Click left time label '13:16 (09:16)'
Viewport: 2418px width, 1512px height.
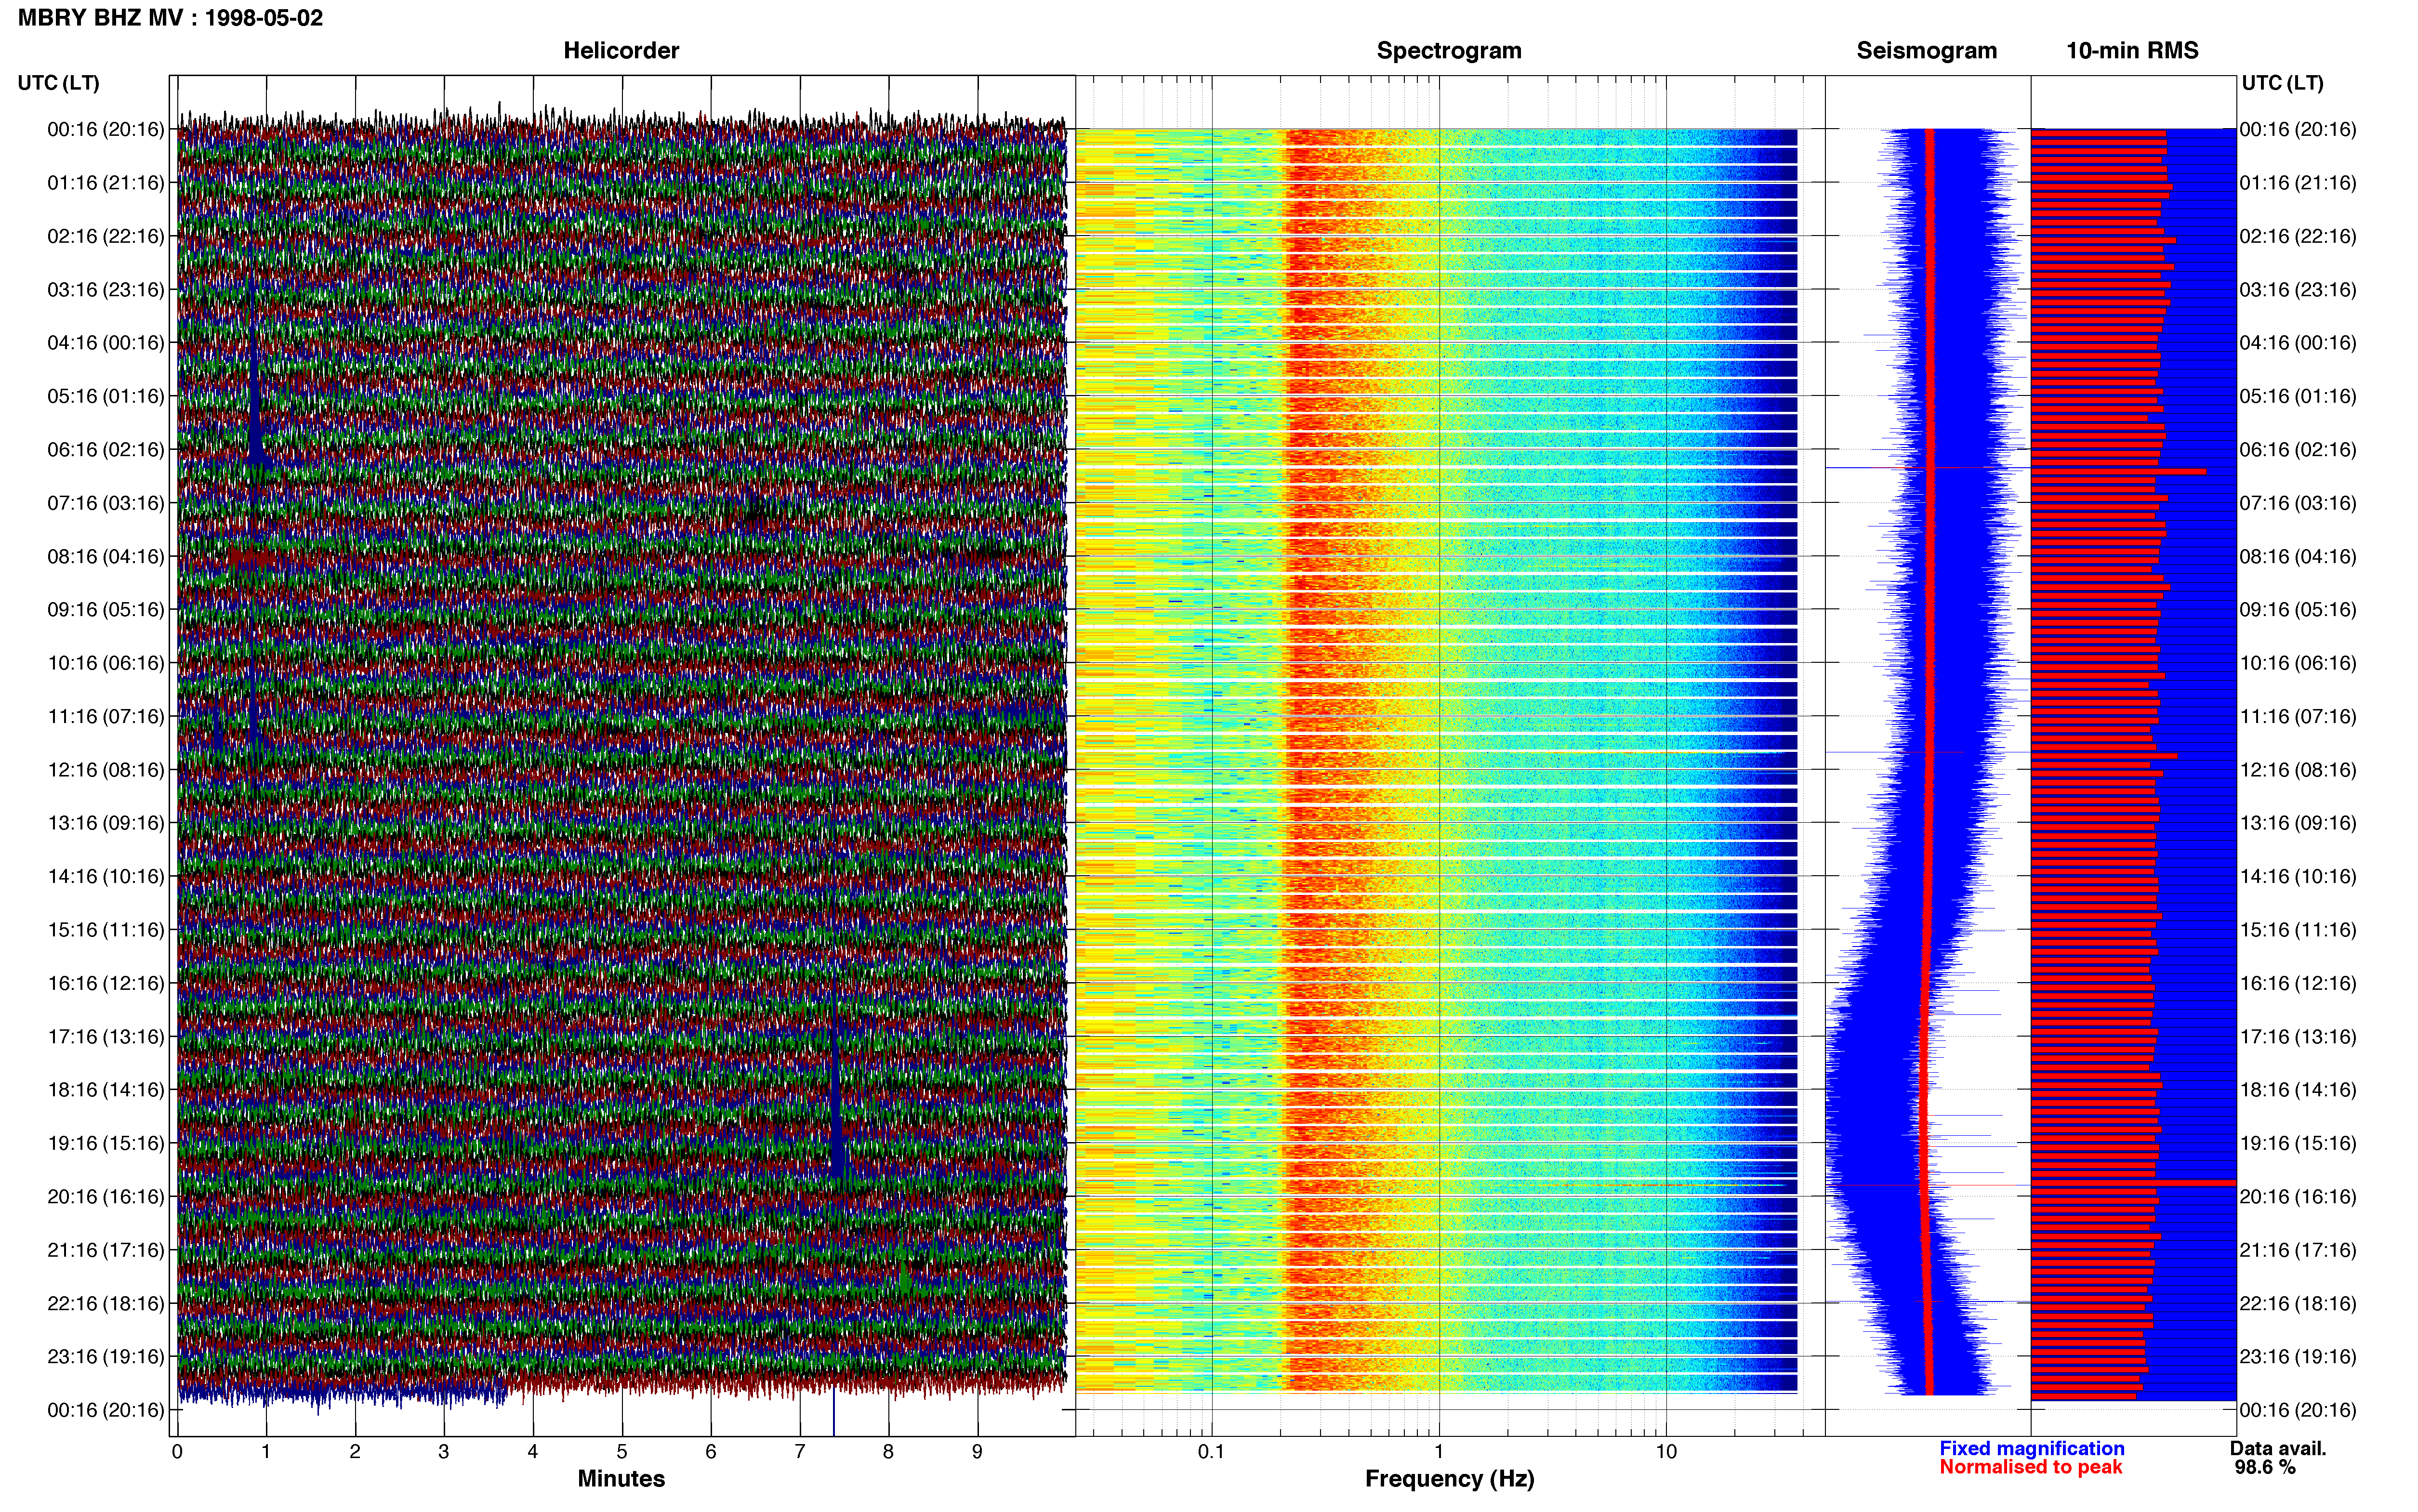106,823
